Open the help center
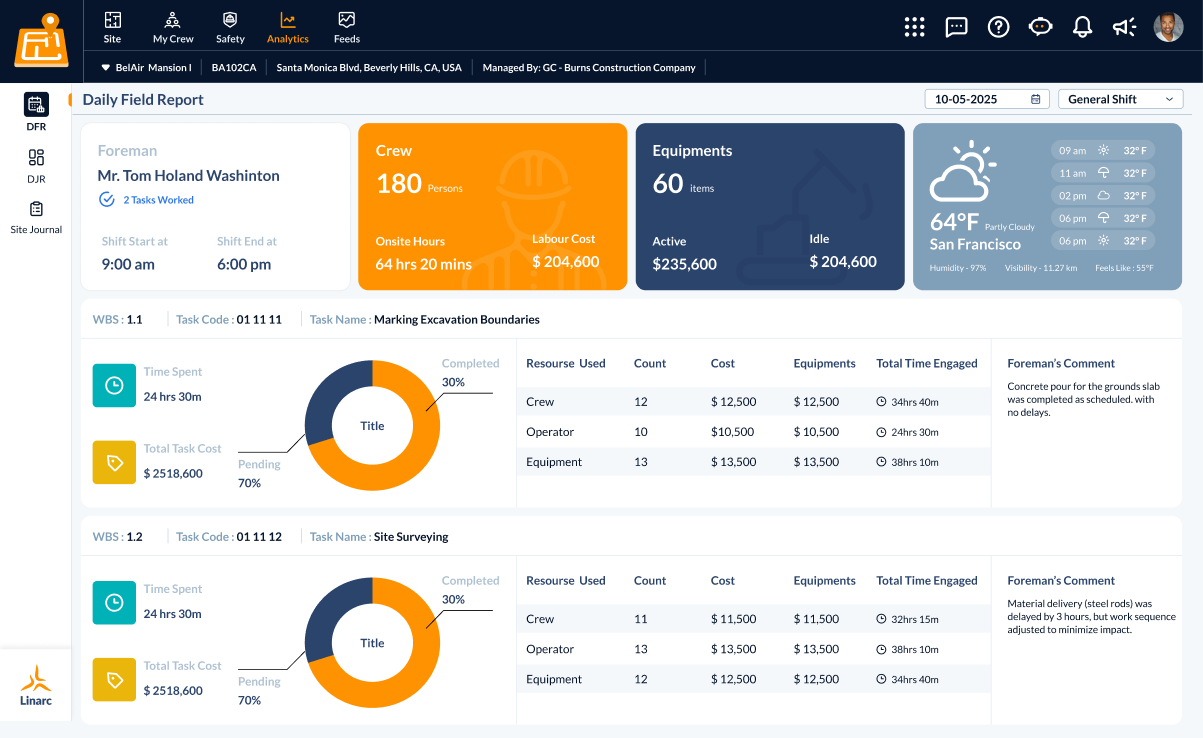Screen dimensions: 1203x738 pos(998,27)
